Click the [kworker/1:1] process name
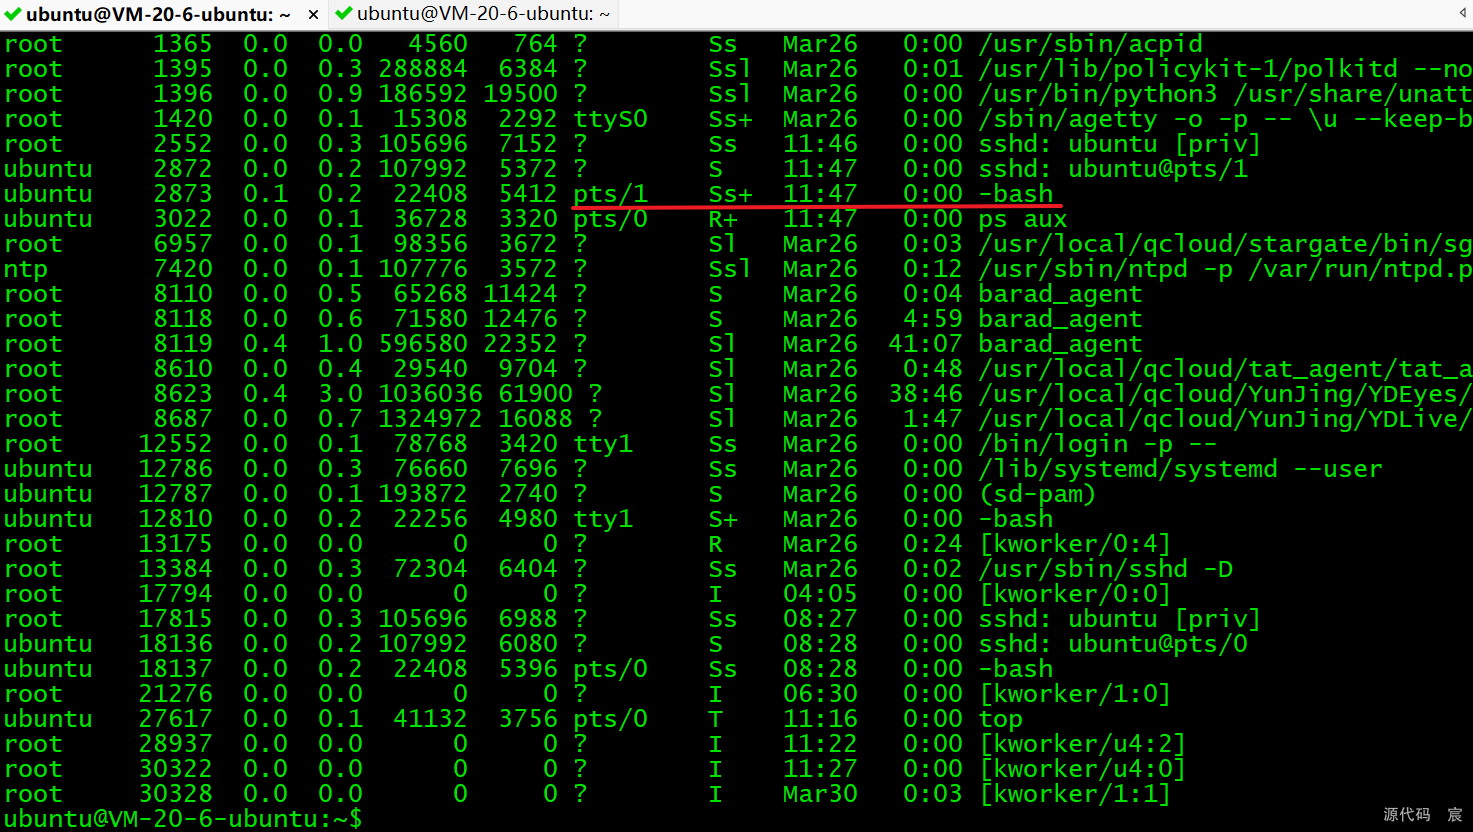The width and height of the screenshot is (1473, 832). 1075,794
